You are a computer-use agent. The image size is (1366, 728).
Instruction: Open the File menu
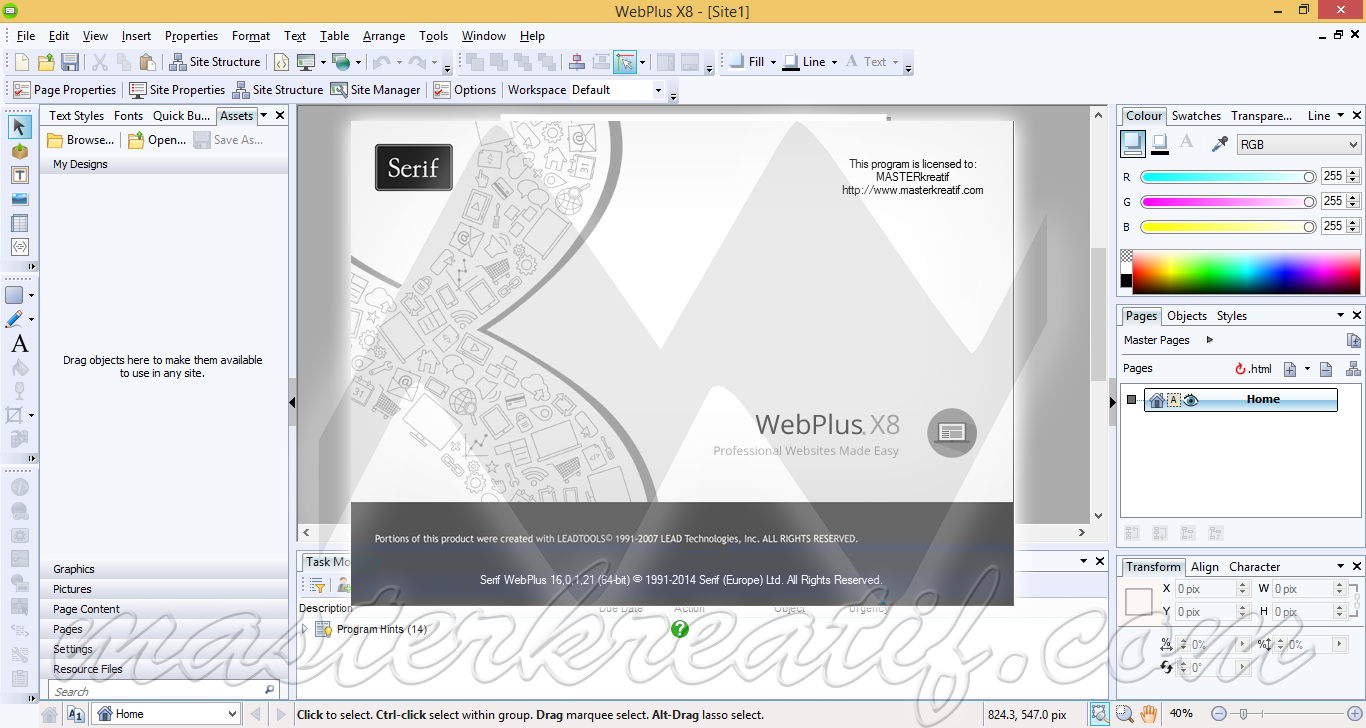26,36
